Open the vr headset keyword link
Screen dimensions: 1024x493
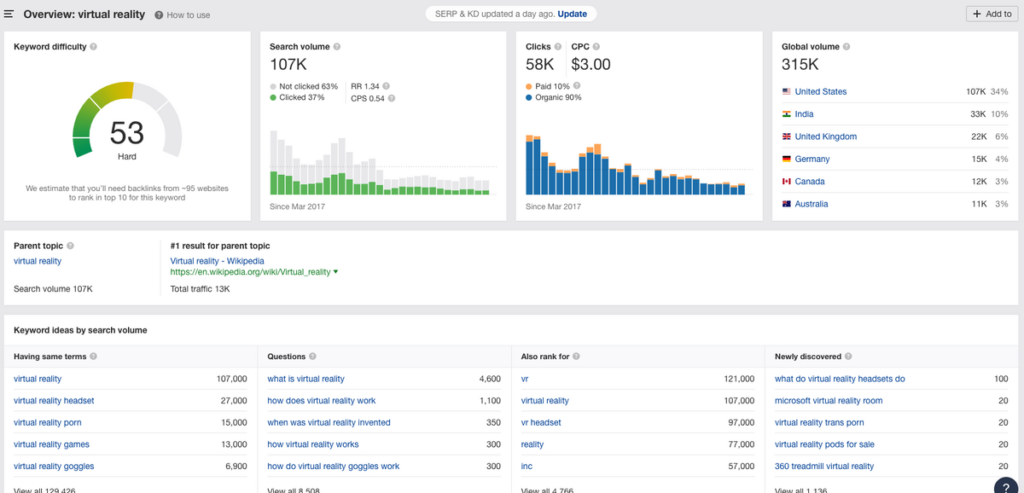tap(541, 422)
